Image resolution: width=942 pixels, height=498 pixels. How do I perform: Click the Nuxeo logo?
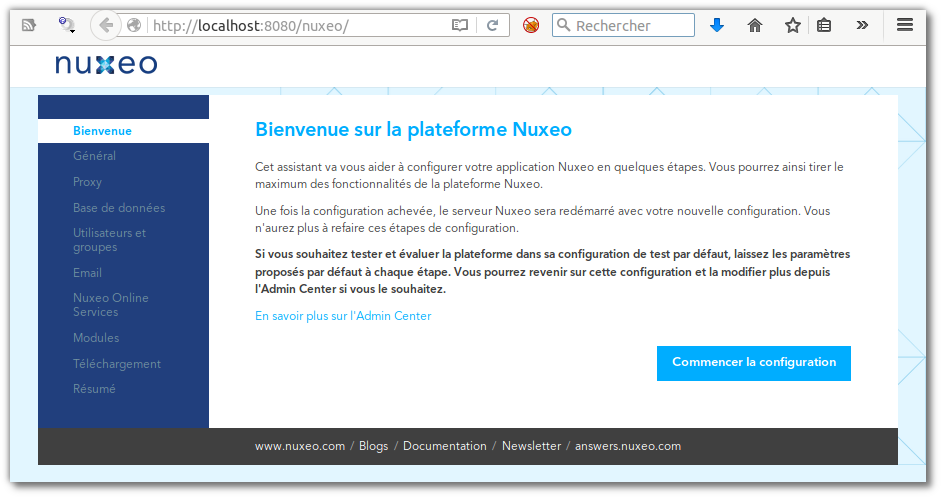click(106, 64)
